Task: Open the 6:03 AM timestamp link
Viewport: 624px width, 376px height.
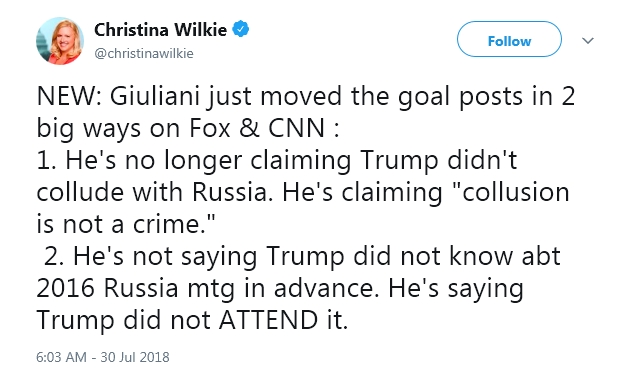Action: pos(61,357)
